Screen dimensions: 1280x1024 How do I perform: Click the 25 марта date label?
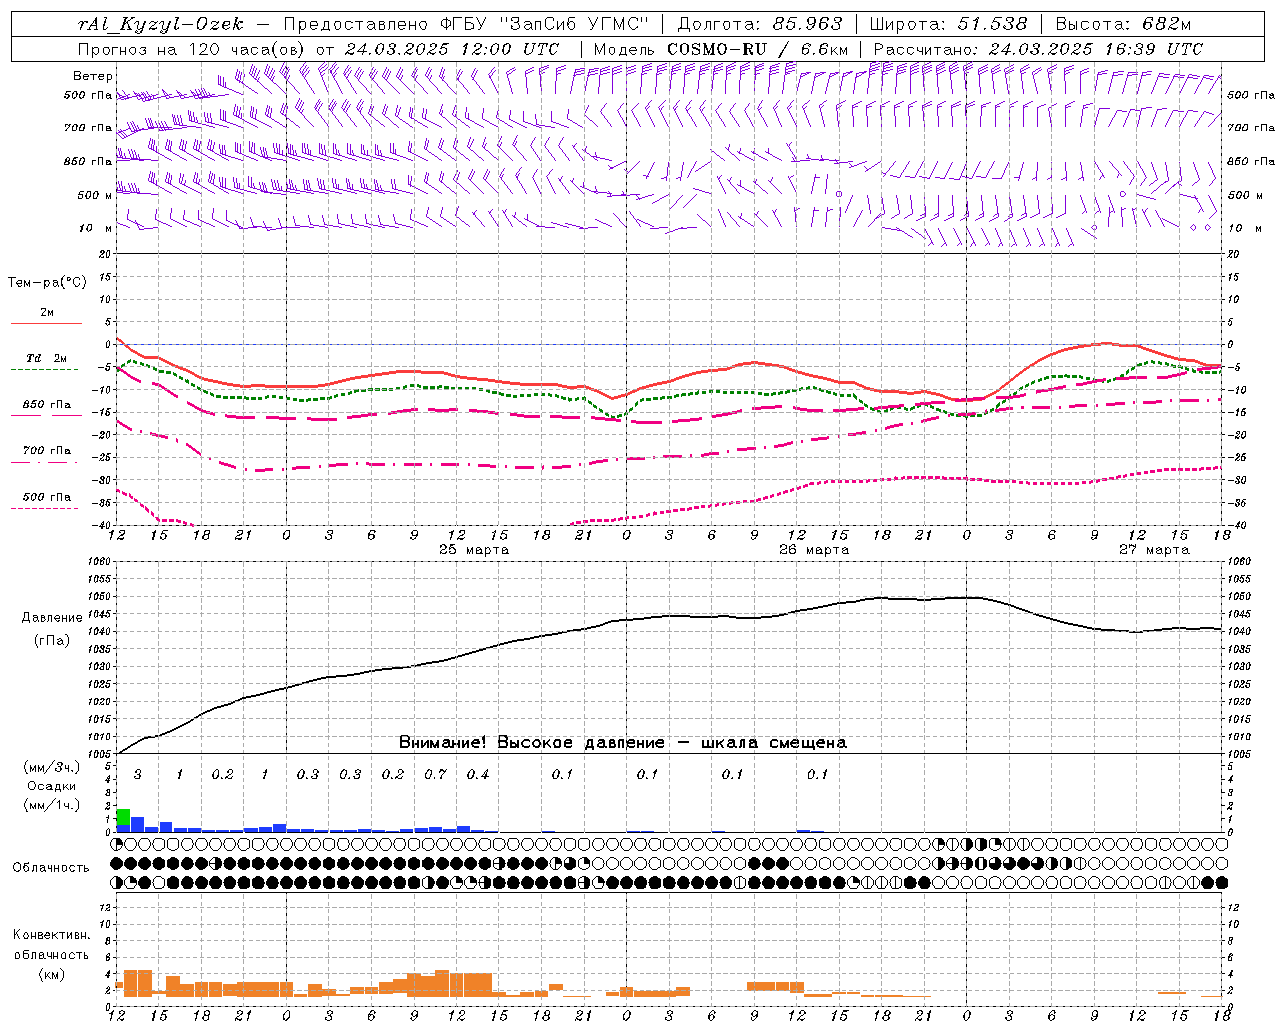pyautogui.click(x=474, y=550)
